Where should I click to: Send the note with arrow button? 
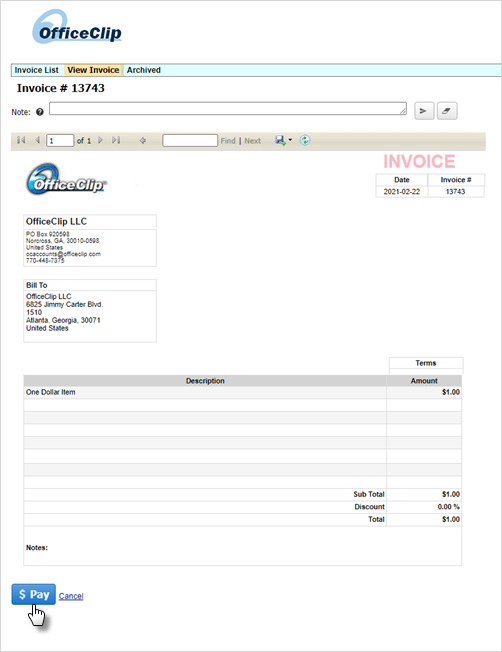point(424,111)
